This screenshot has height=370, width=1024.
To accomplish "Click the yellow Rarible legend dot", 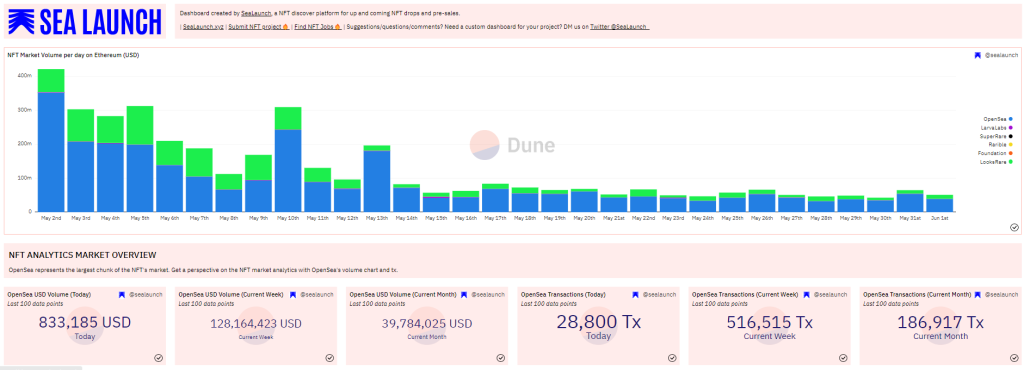I will (x=1011, y=145).
